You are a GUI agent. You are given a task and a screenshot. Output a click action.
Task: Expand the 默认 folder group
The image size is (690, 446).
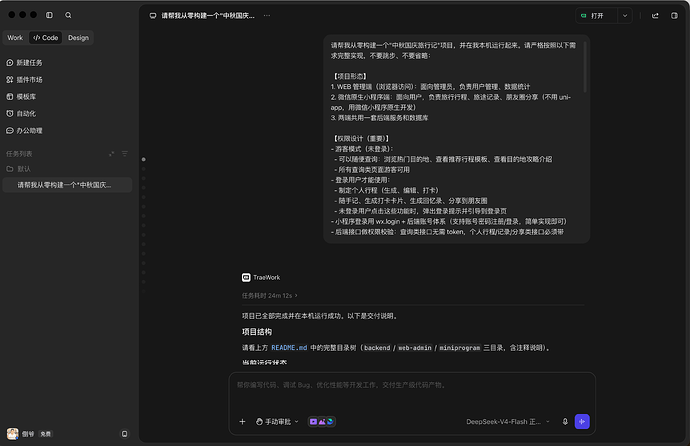(18, 169)
